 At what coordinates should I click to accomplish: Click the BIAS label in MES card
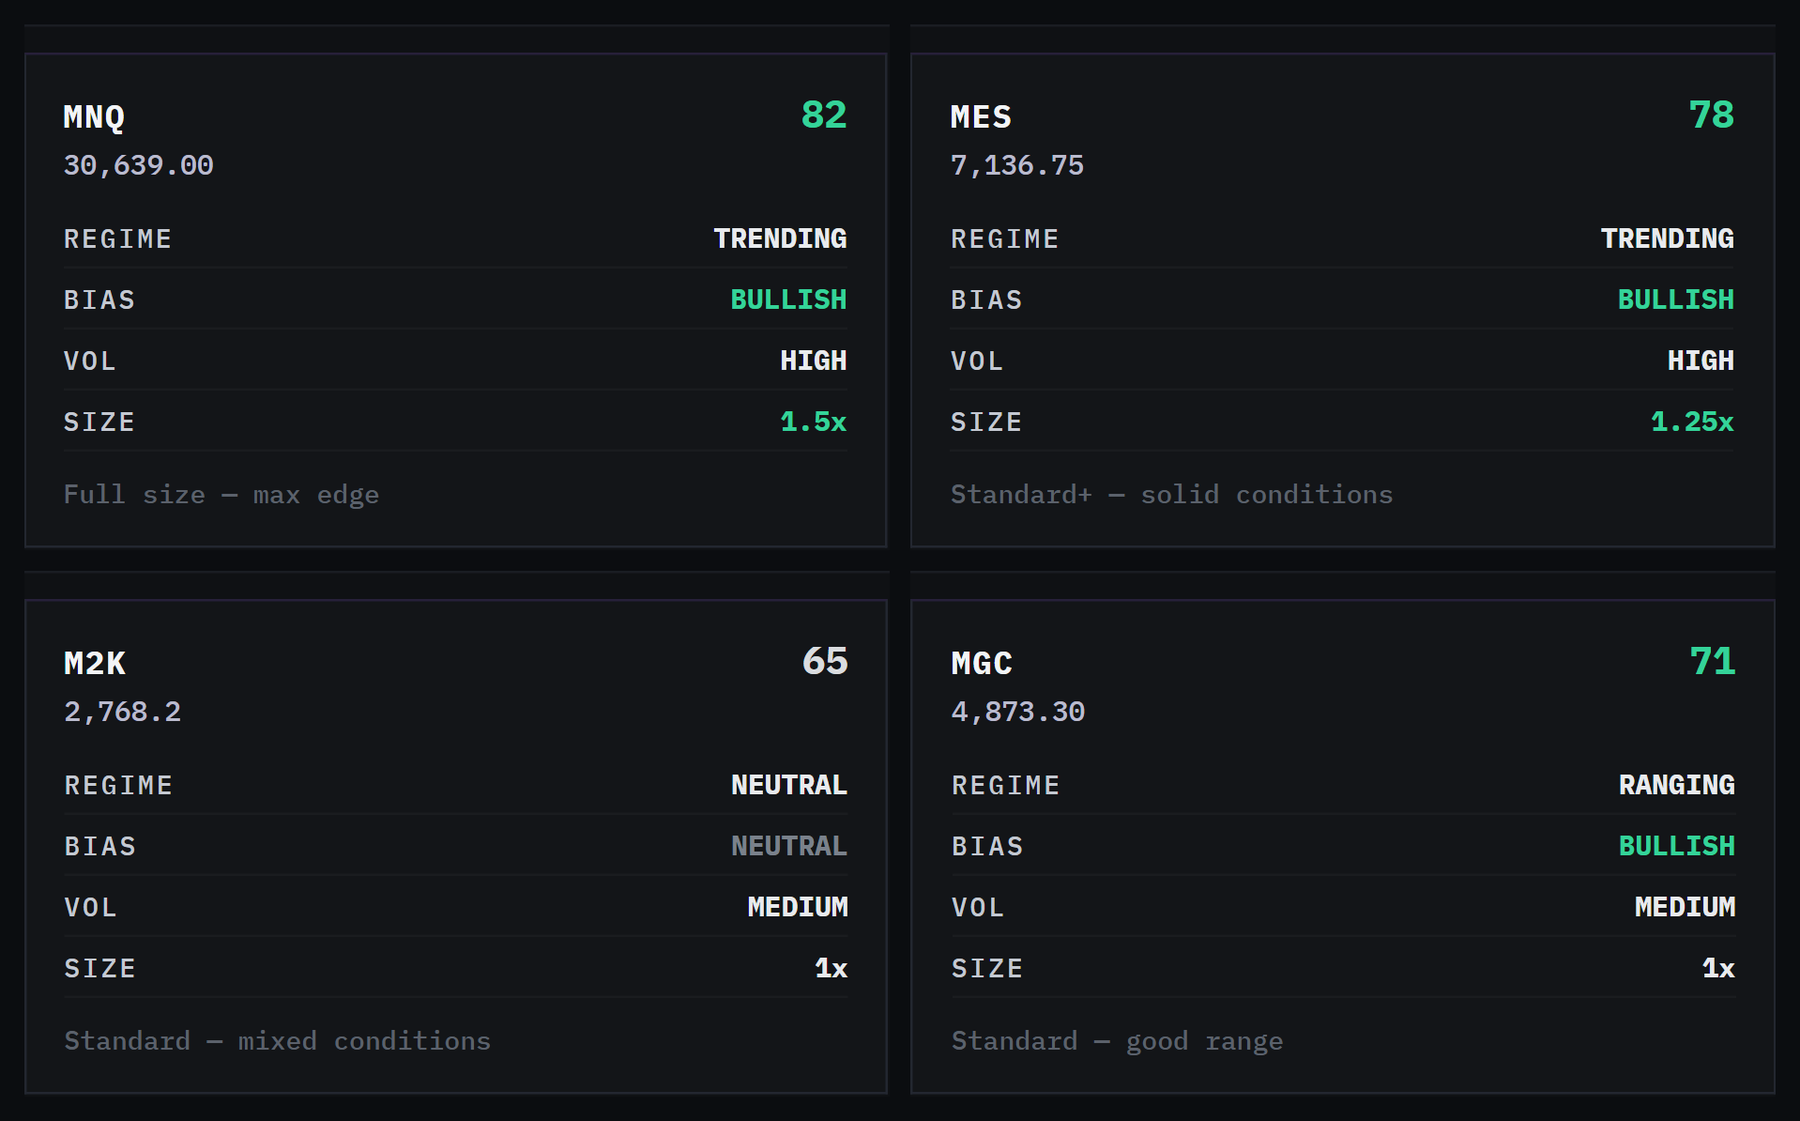(x=987, y=301)
